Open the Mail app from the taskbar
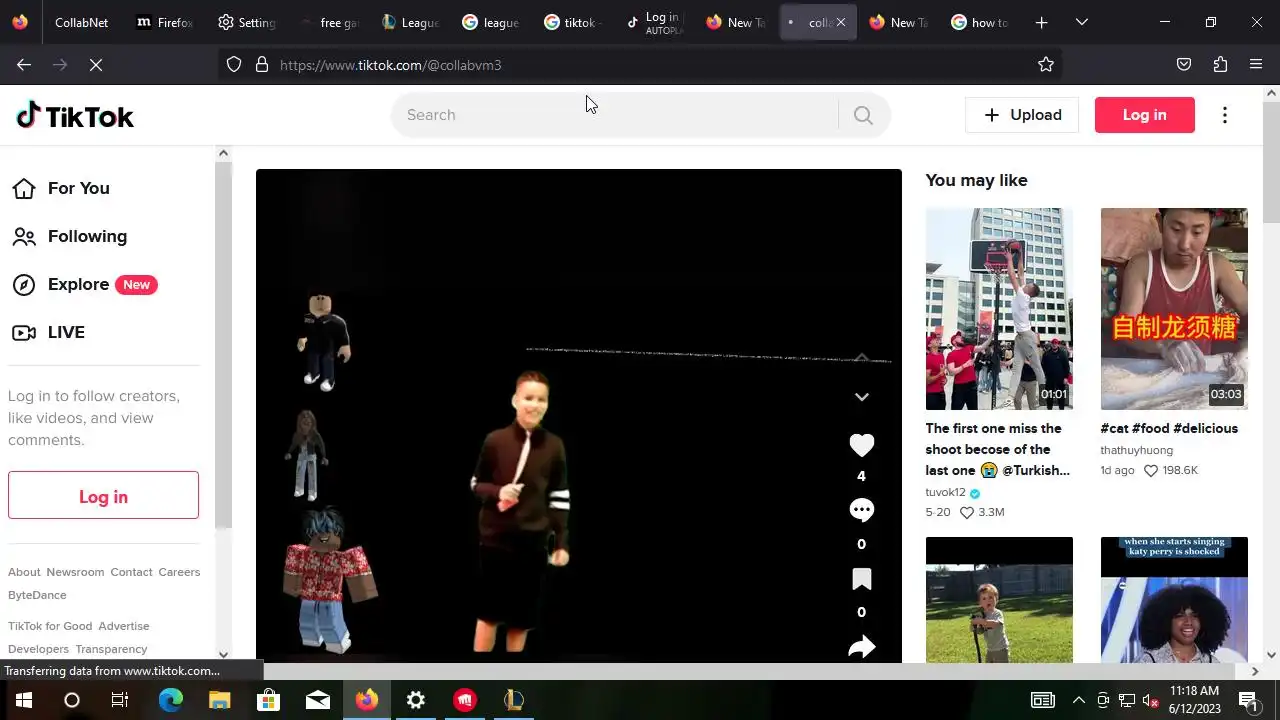Image resolution: width=1280 pixels, height=720 pixels. (317, 700)
